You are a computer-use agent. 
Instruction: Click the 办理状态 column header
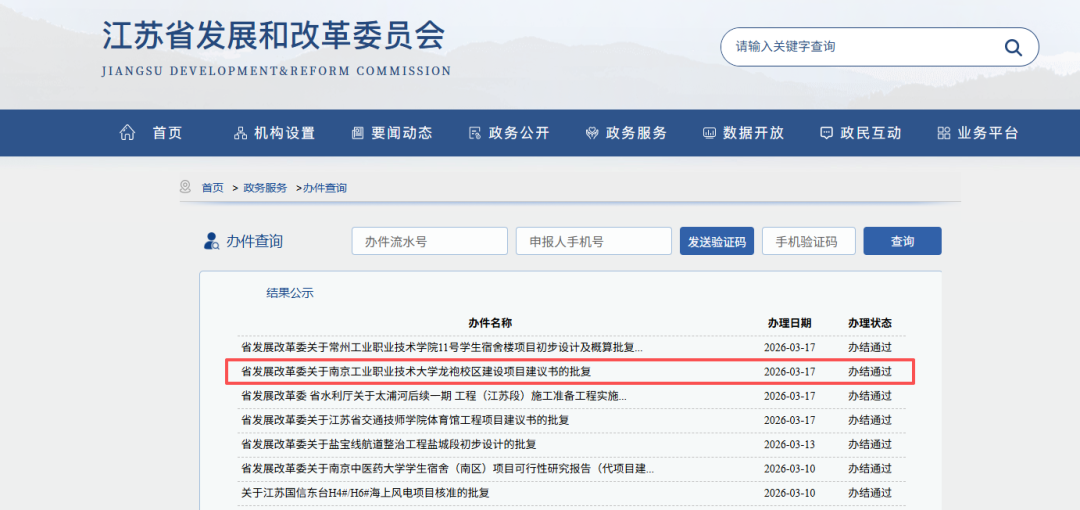click(870, 323)
